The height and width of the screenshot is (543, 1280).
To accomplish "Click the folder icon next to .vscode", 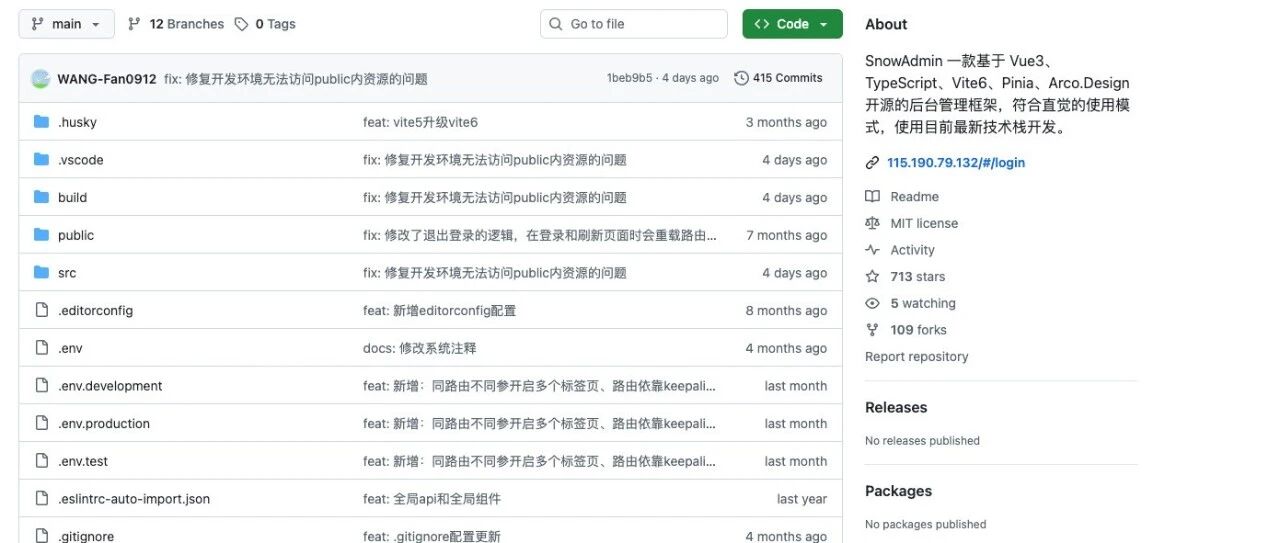I will point(41,160).
